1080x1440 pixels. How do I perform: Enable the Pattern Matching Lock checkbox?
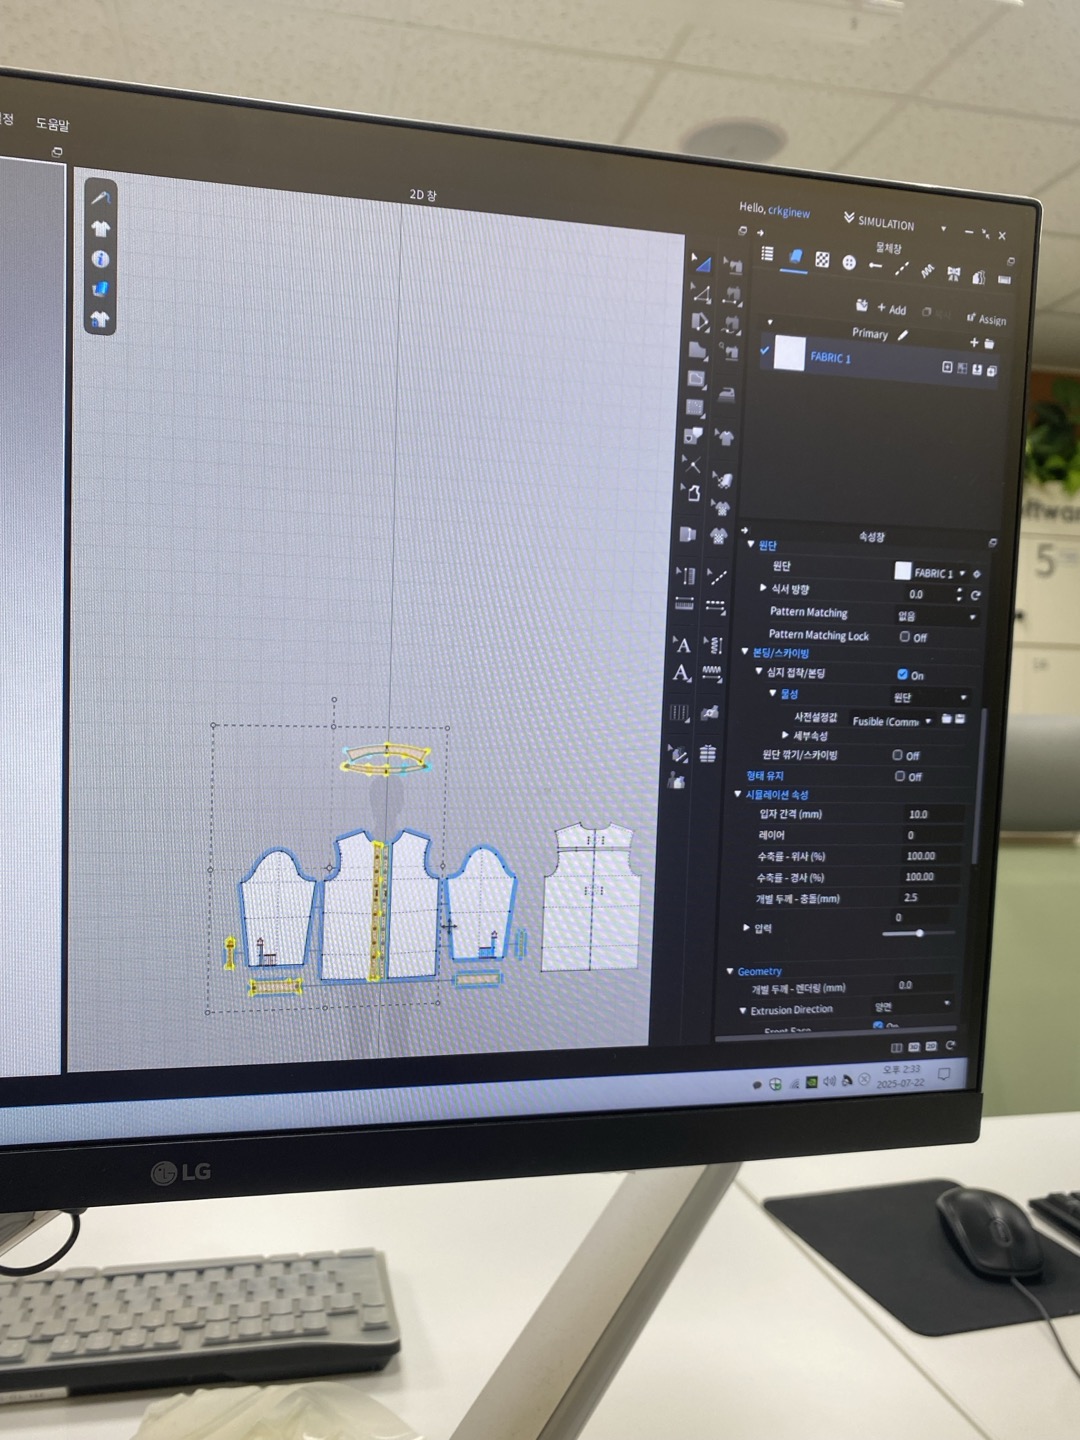pyautogui.click(x=905, y=636)
